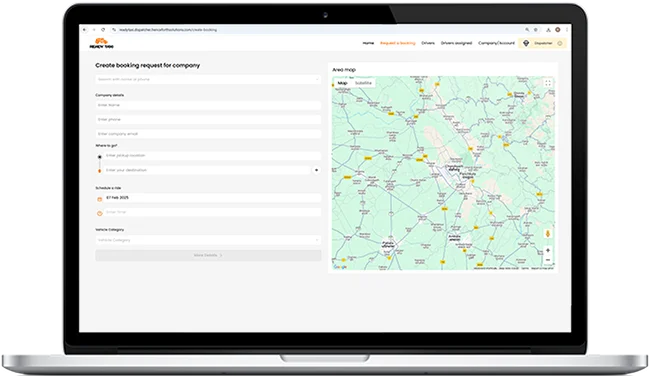Click the Enter pickup location field
Viewport: 650px width, 376px height.
[x=212, y=155]
